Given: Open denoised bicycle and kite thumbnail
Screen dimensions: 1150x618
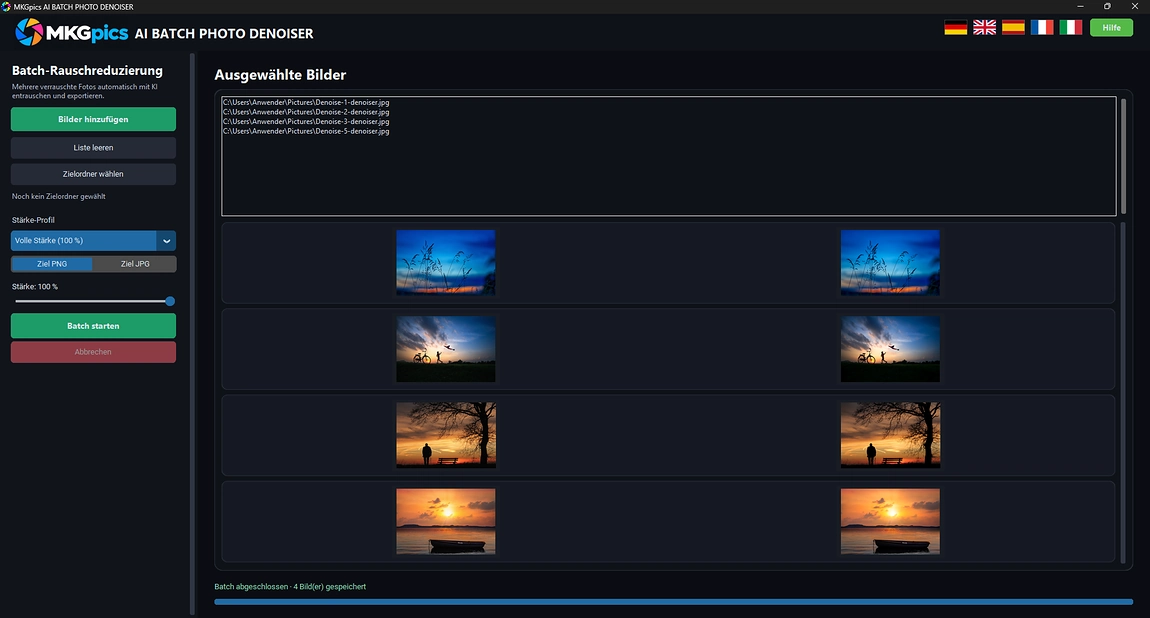Looking at the screenshot, I should [890, 349].
